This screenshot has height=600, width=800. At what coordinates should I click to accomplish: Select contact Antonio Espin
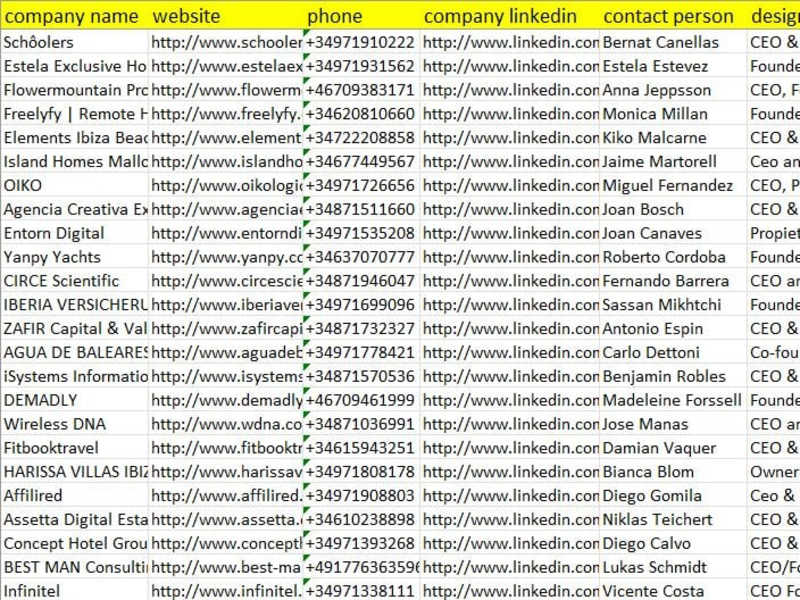[673, 329]
